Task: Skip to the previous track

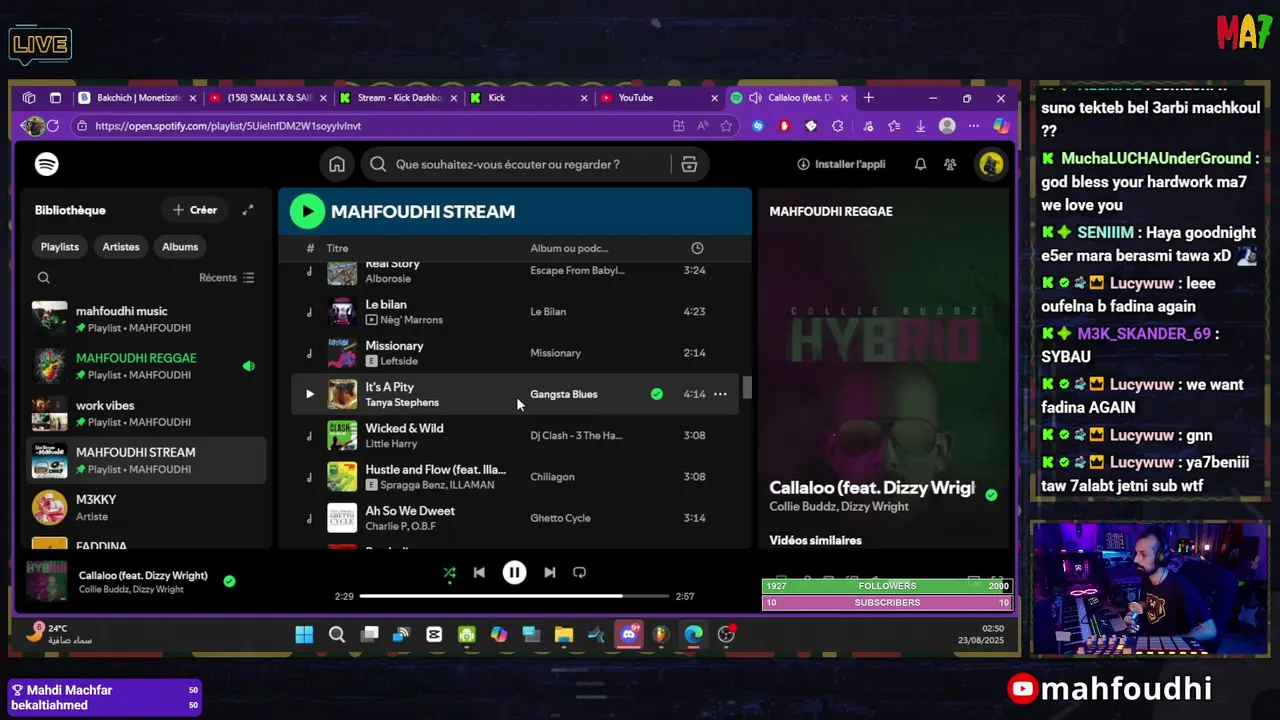Action: click(x=479, y=573)
